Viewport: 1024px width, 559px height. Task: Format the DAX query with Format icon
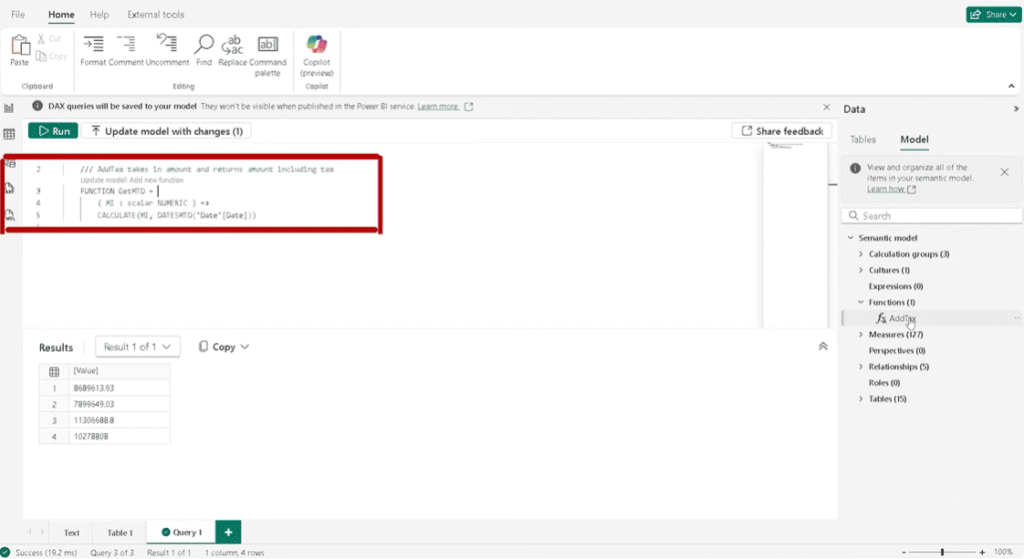[93, 44]
